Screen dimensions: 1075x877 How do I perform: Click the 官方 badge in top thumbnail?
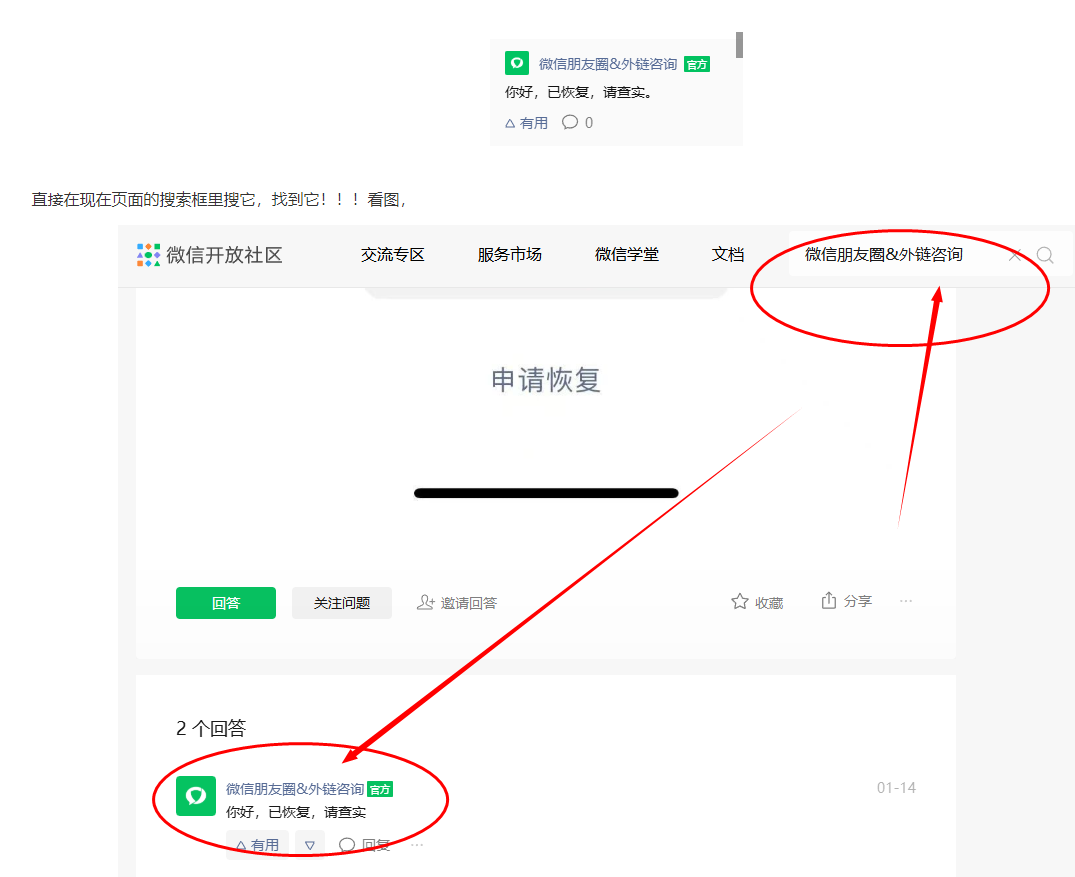pyautogui.click(x=697, y=64)
